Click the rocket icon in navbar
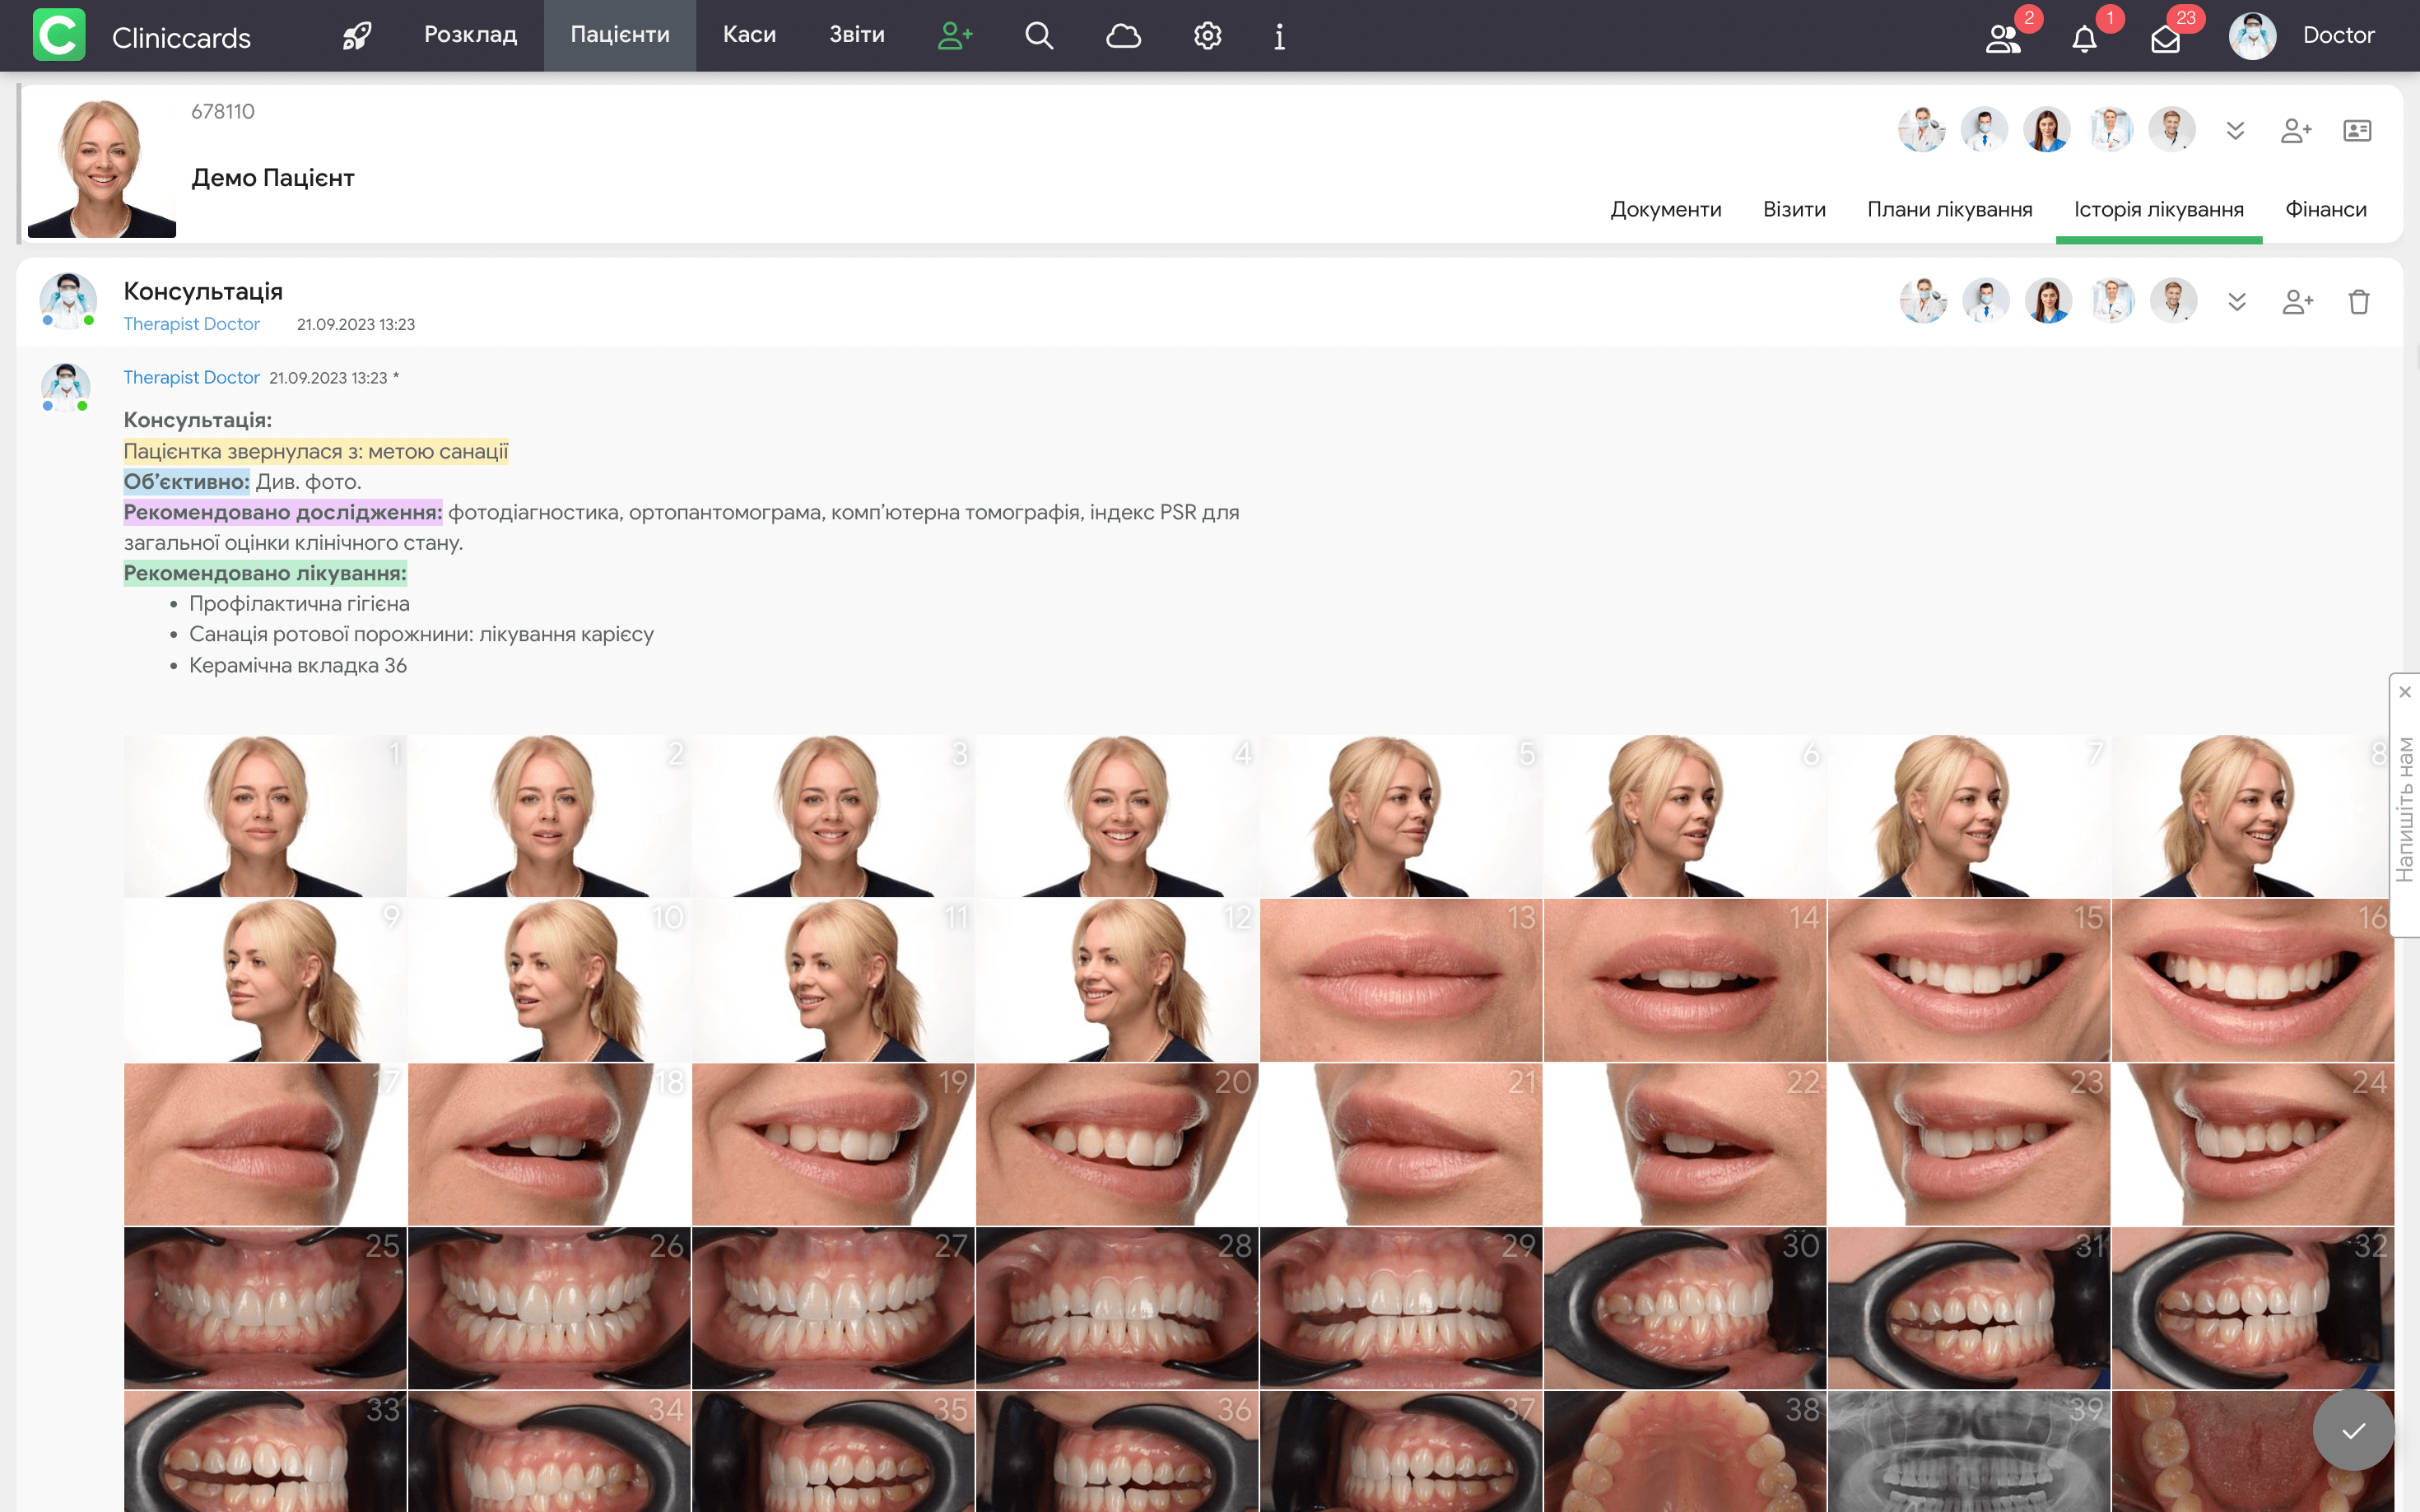The height and width of the screenshot is (1512, 2420). click(357, 36)
